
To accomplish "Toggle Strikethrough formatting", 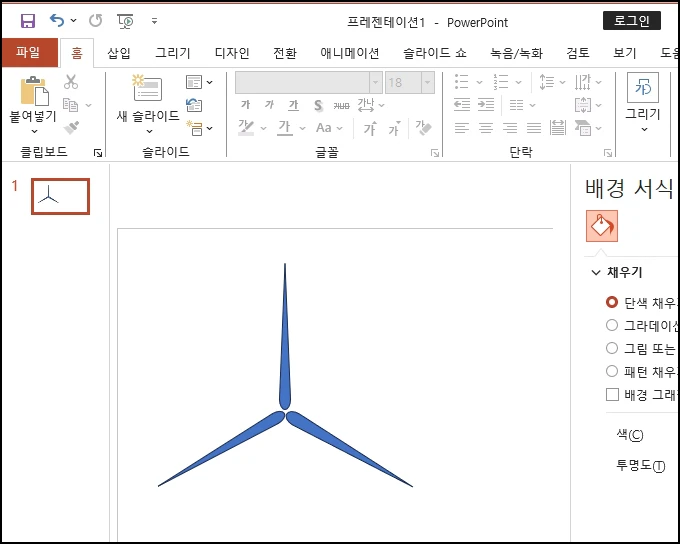I will [342, 105].
